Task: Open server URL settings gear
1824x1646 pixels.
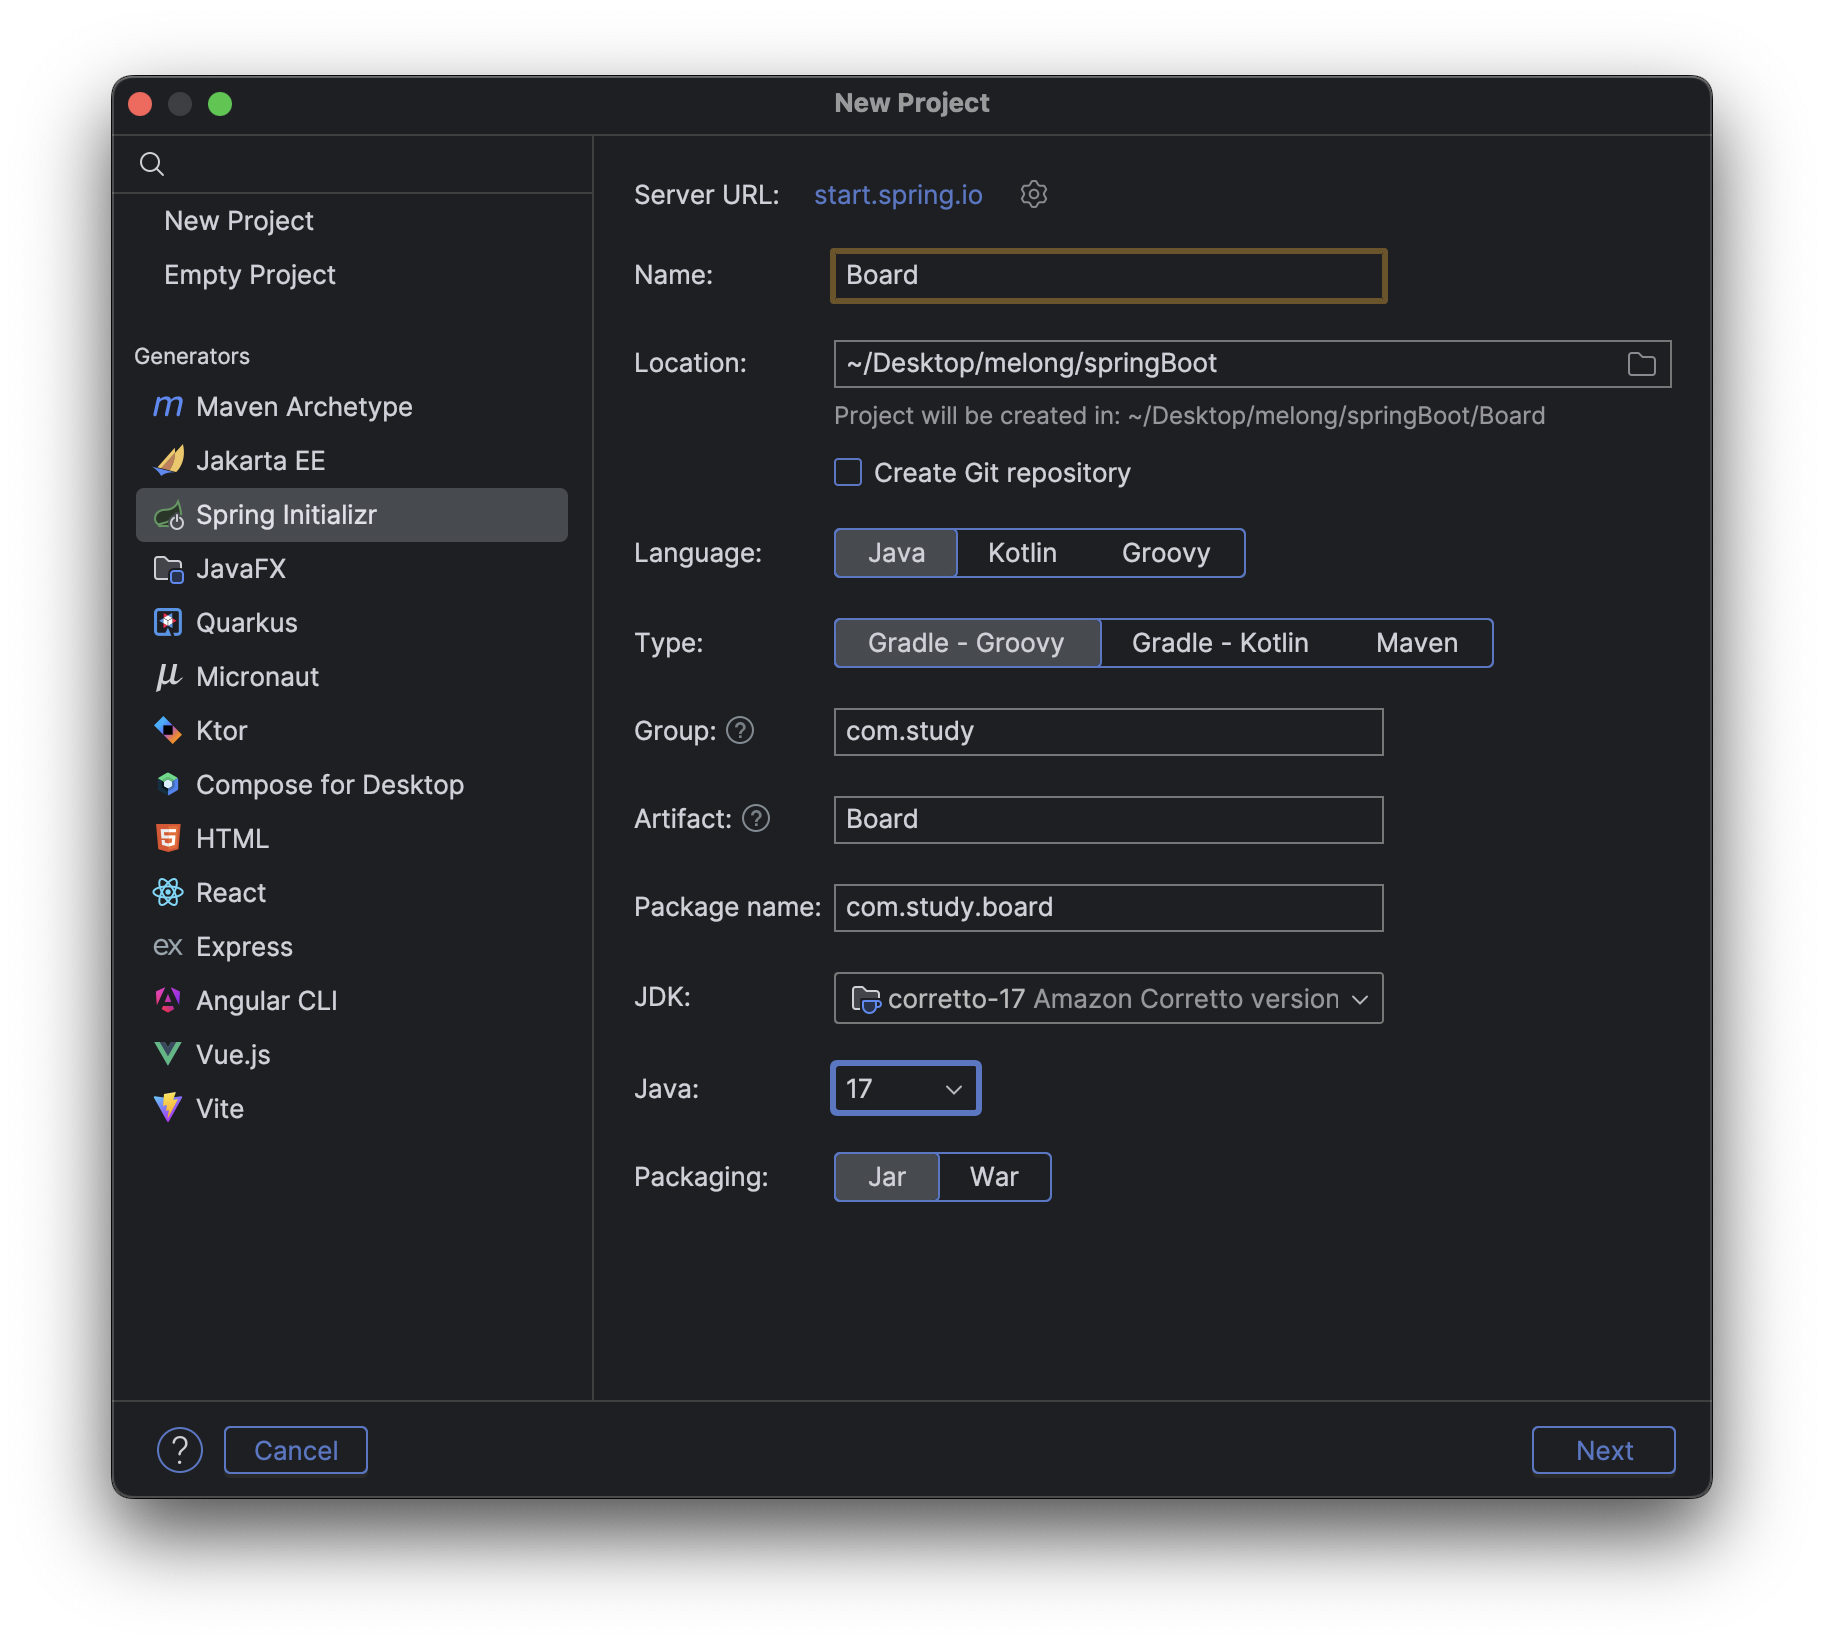Action: [1033, 194]
